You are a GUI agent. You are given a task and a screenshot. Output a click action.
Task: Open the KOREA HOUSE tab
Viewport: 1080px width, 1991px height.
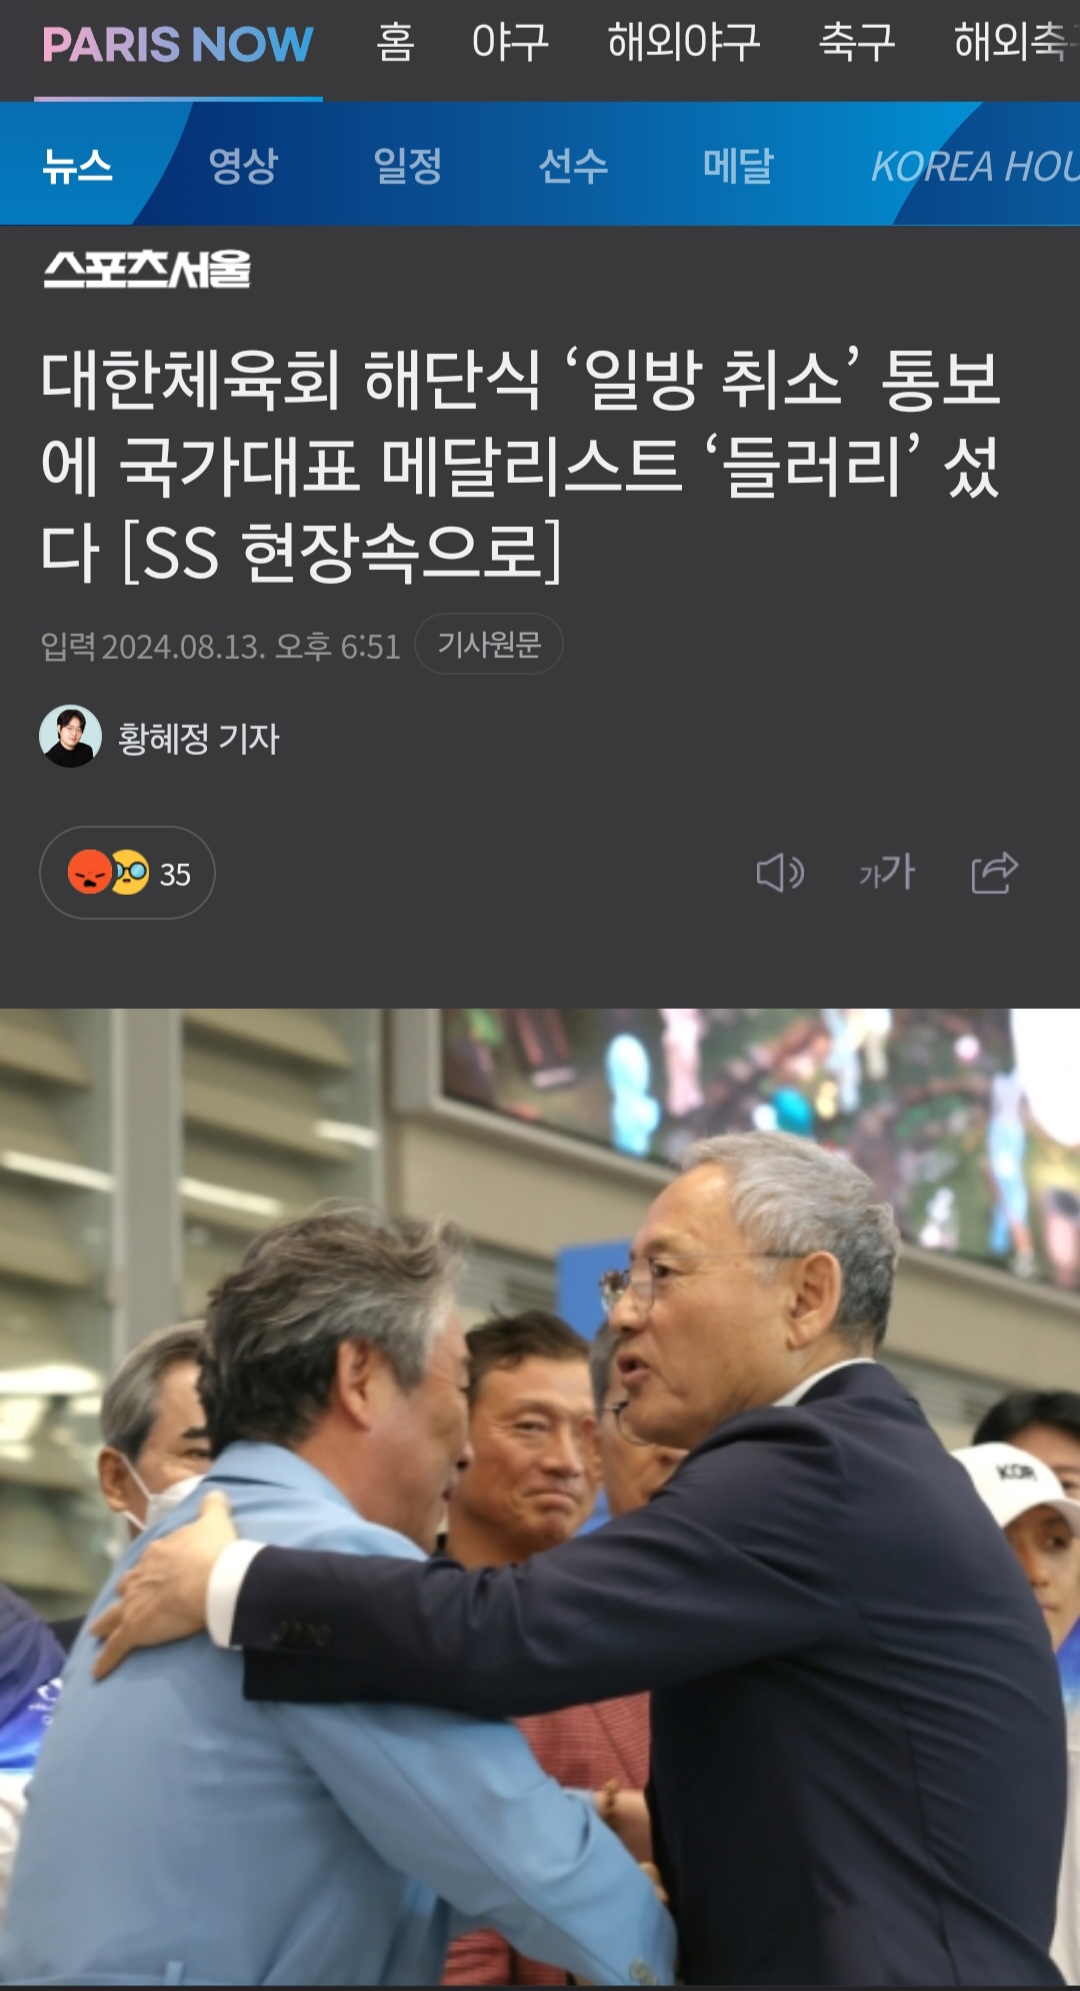pos(975,166)
